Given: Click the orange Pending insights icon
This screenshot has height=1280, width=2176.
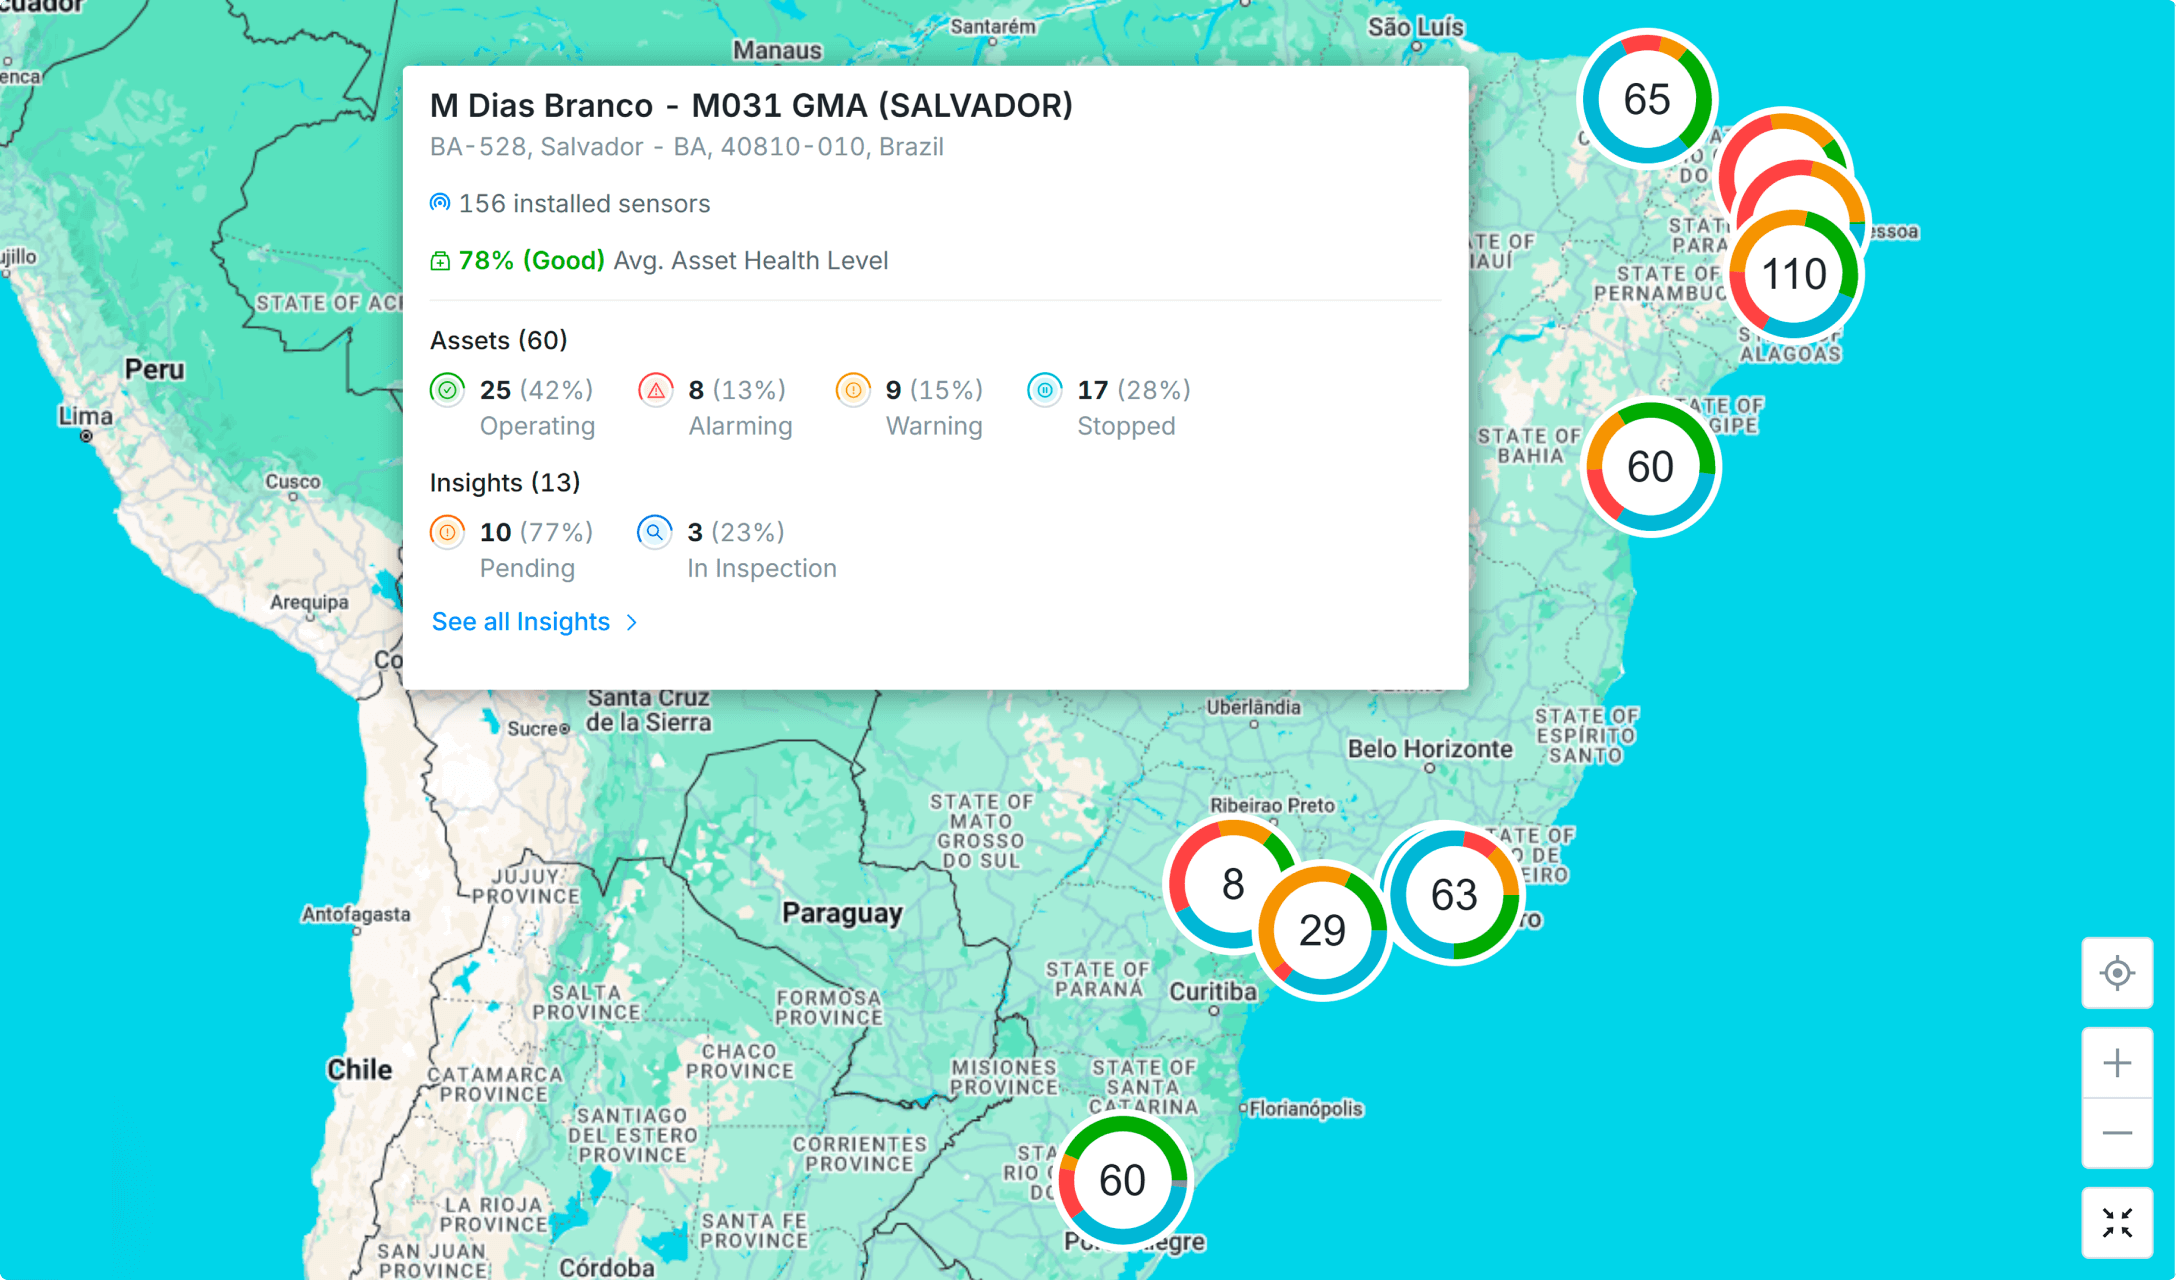Looking at the screenshot, I should tap(447, 532).
